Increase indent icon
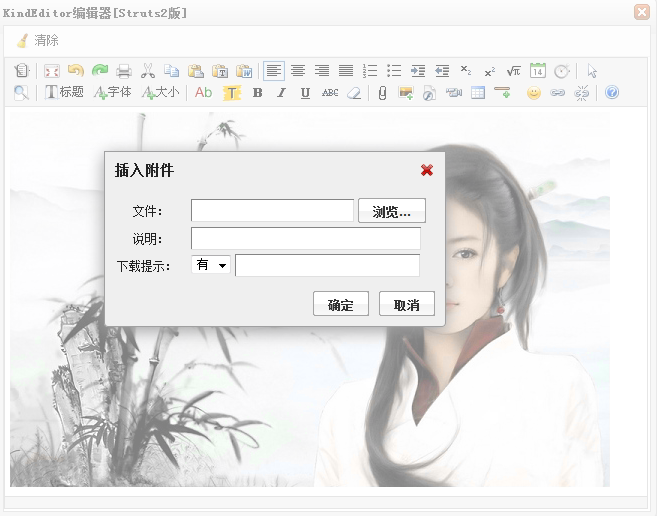Image resolution: width=657 pixels, height=516 pixels. 418,70
